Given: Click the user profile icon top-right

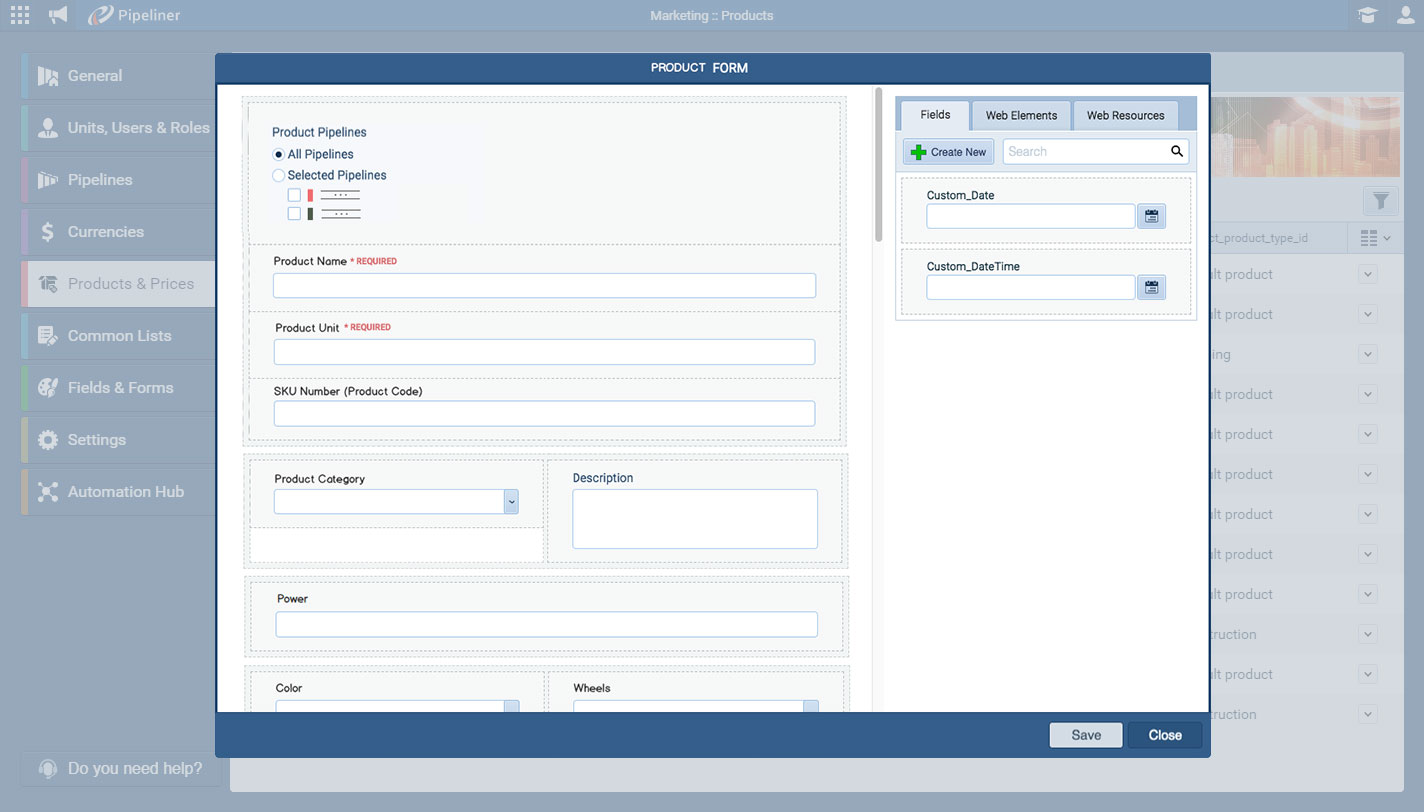Looking at the screenshot, I should pos(1405,15).
